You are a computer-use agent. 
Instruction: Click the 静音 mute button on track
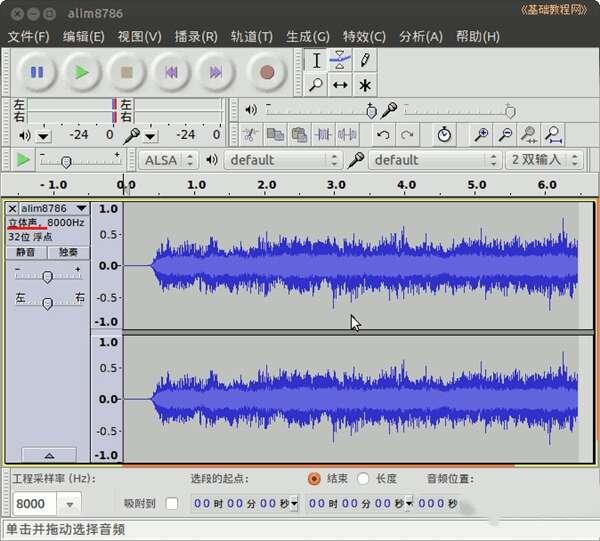coord(26,253)
